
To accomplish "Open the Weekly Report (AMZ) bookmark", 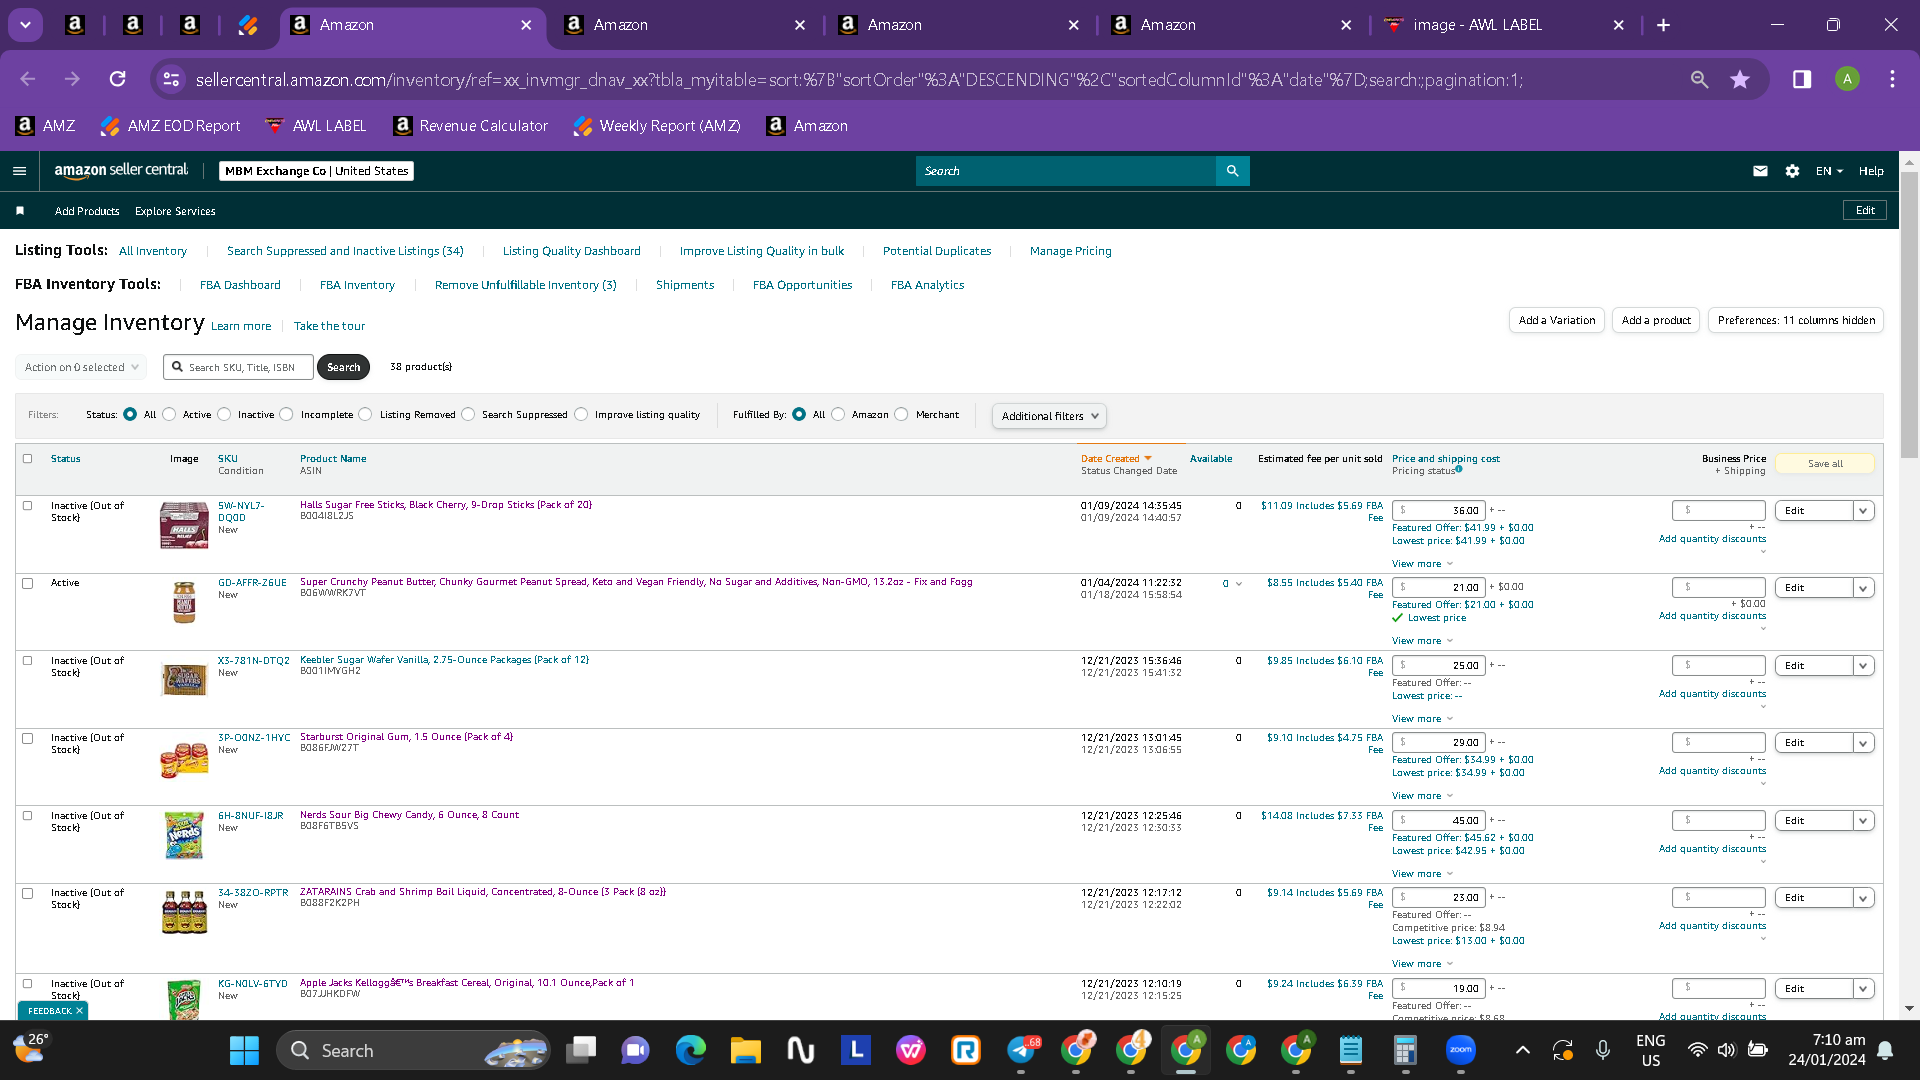I will 657,126.
